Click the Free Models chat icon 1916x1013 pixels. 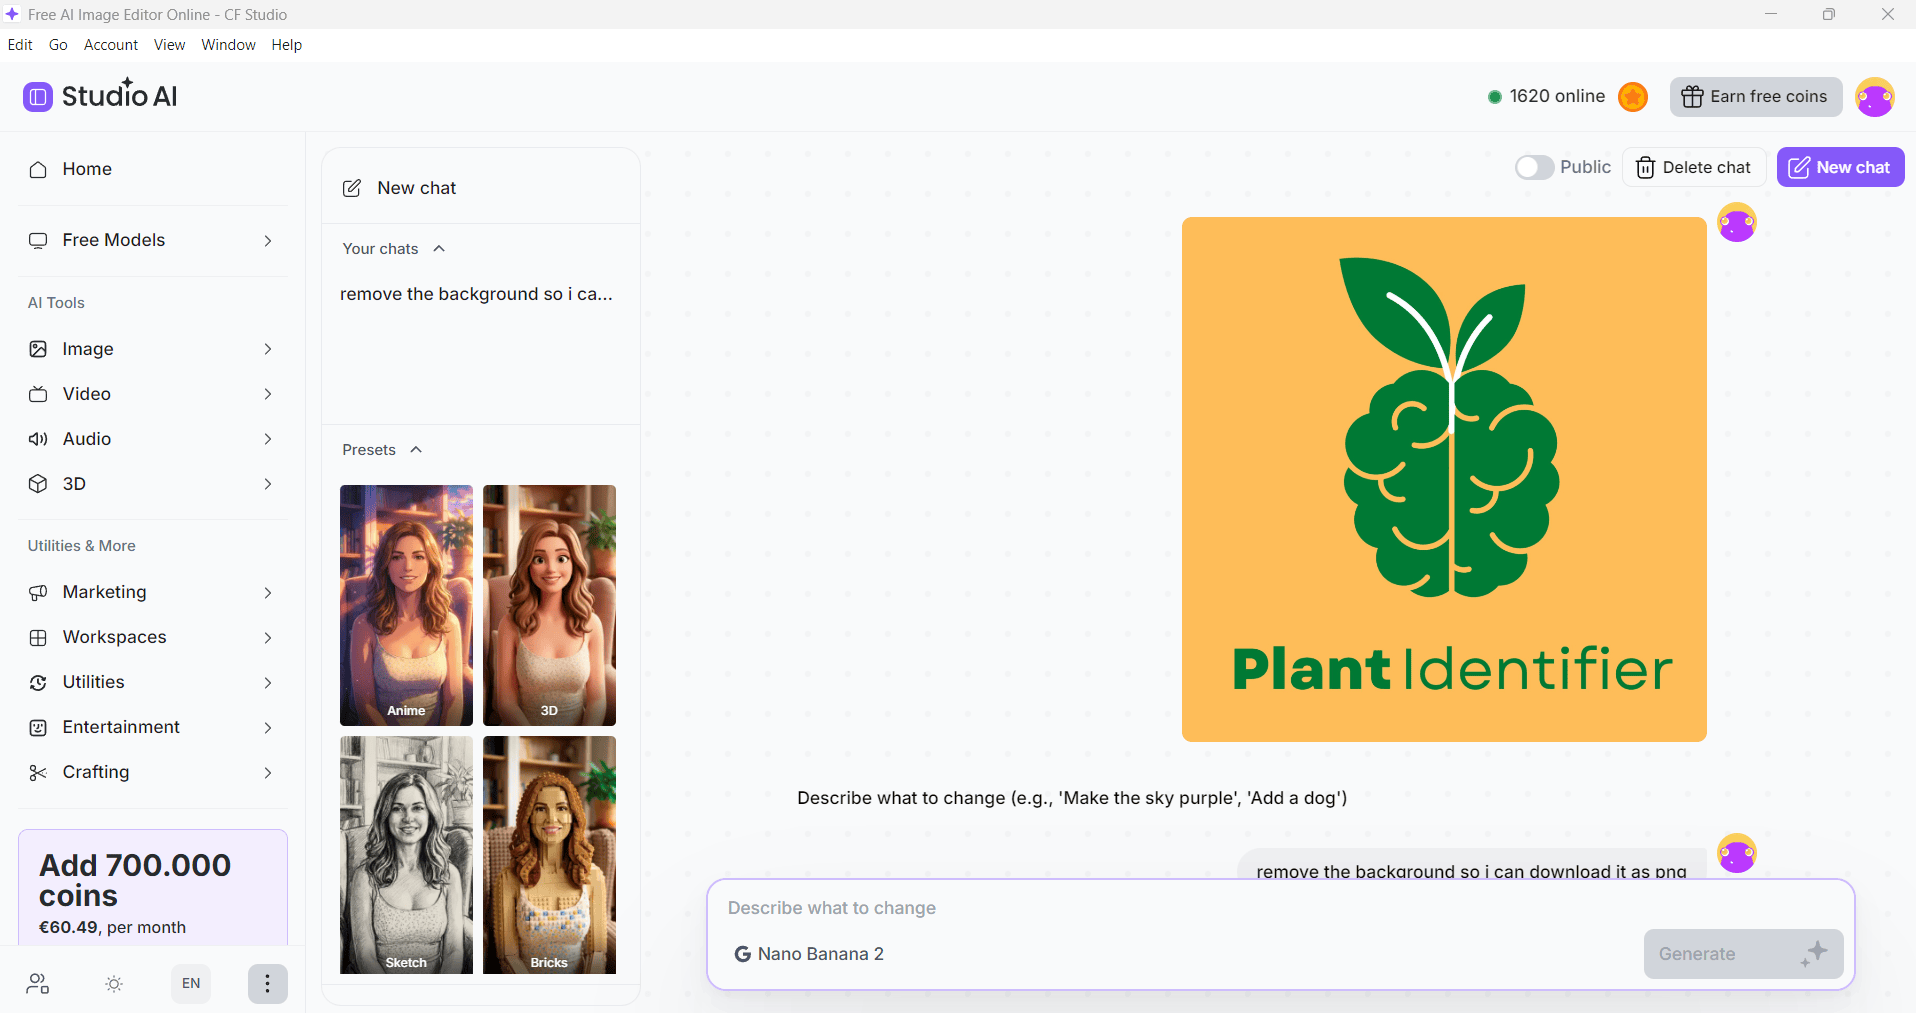pos(38,241)
